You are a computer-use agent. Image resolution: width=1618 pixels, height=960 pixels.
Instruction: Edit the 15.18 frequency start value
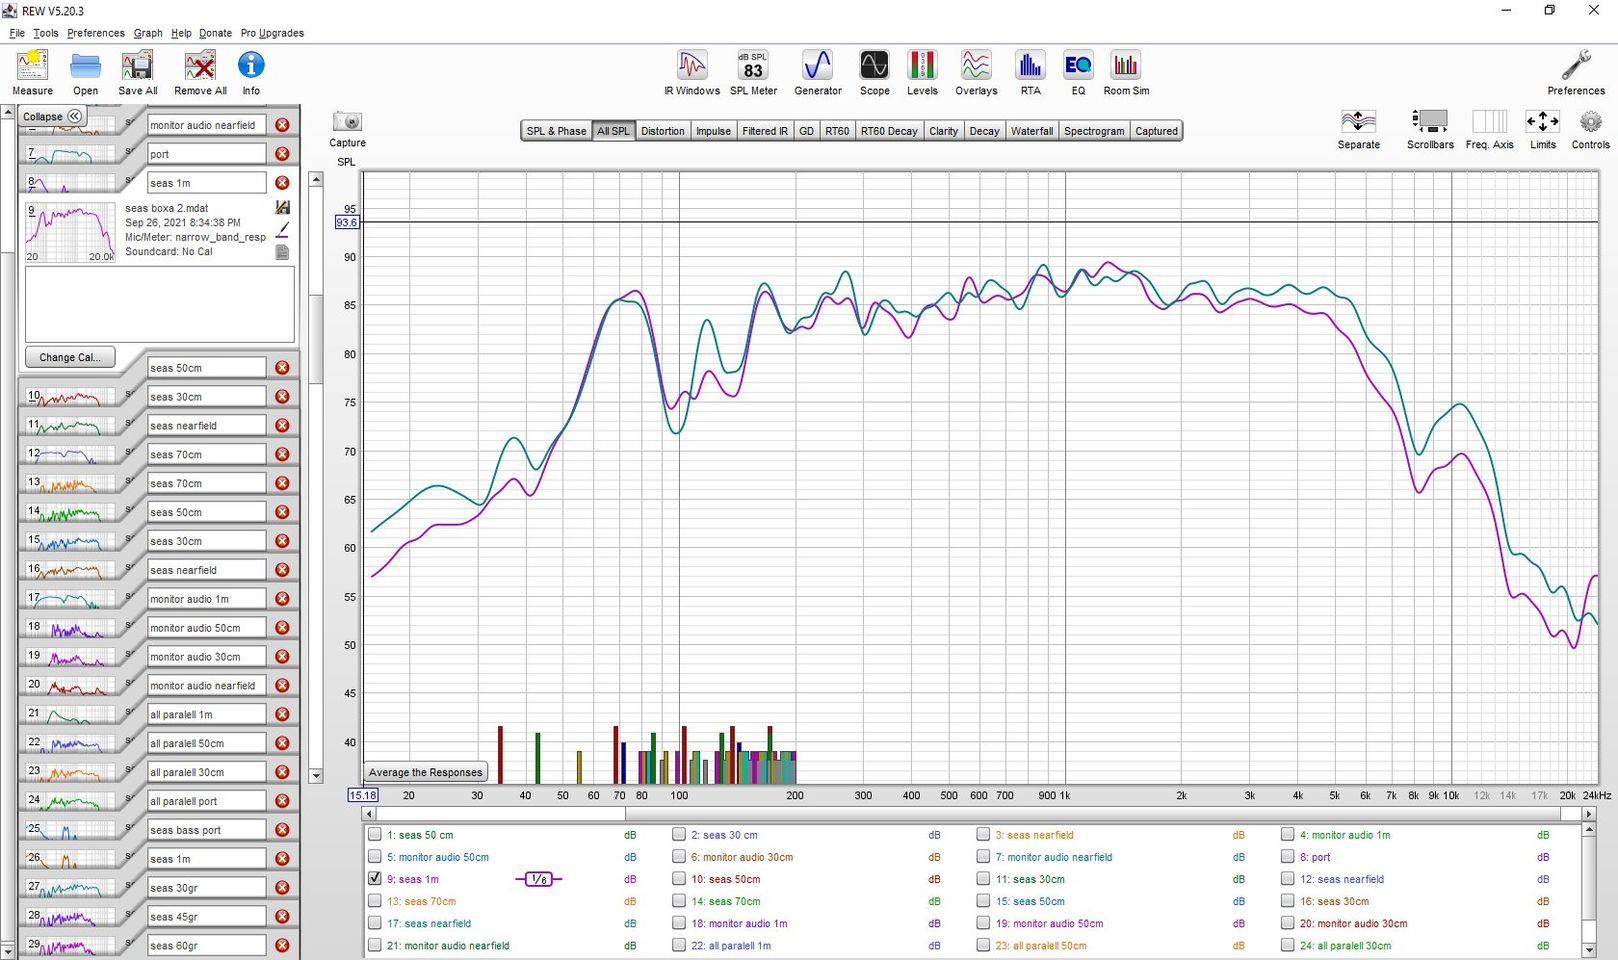pyautogui.click(x=362, y=796)
